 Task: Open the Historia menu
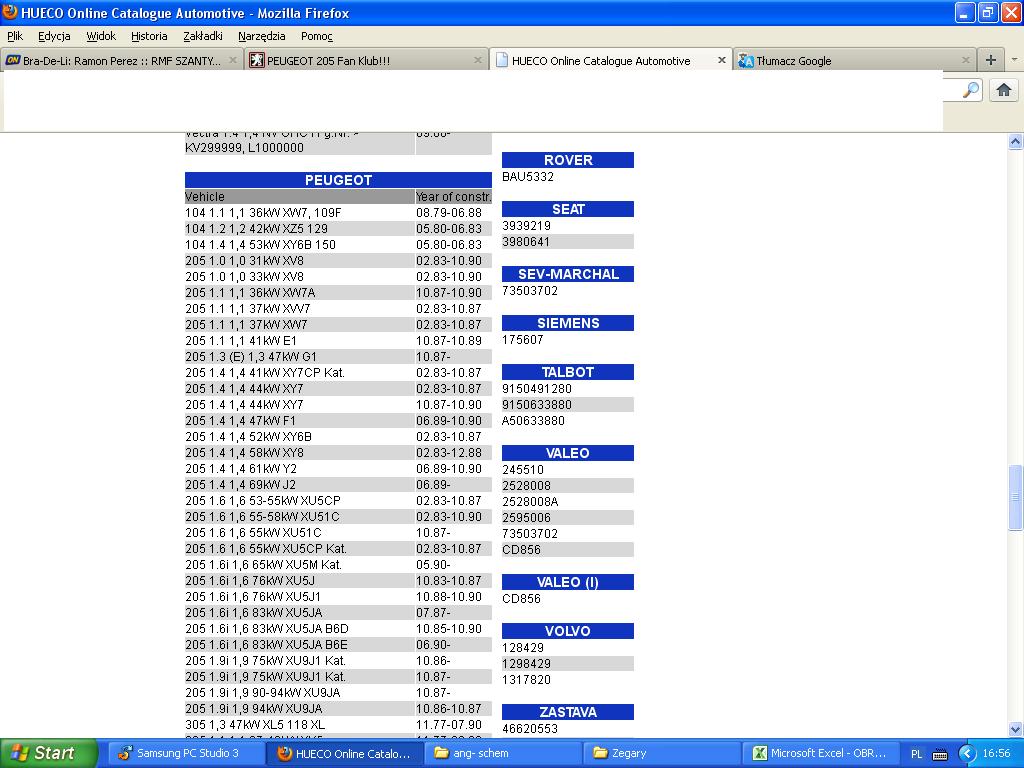click(x=149, y=36)
